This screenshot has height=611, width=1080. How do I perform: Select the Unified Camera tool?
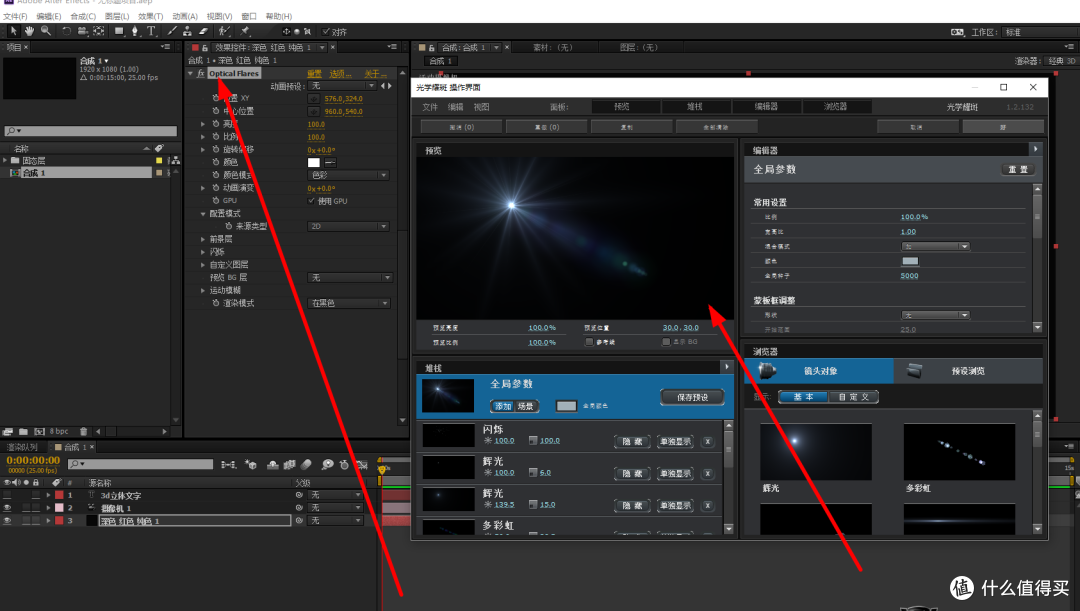[83, 31]
